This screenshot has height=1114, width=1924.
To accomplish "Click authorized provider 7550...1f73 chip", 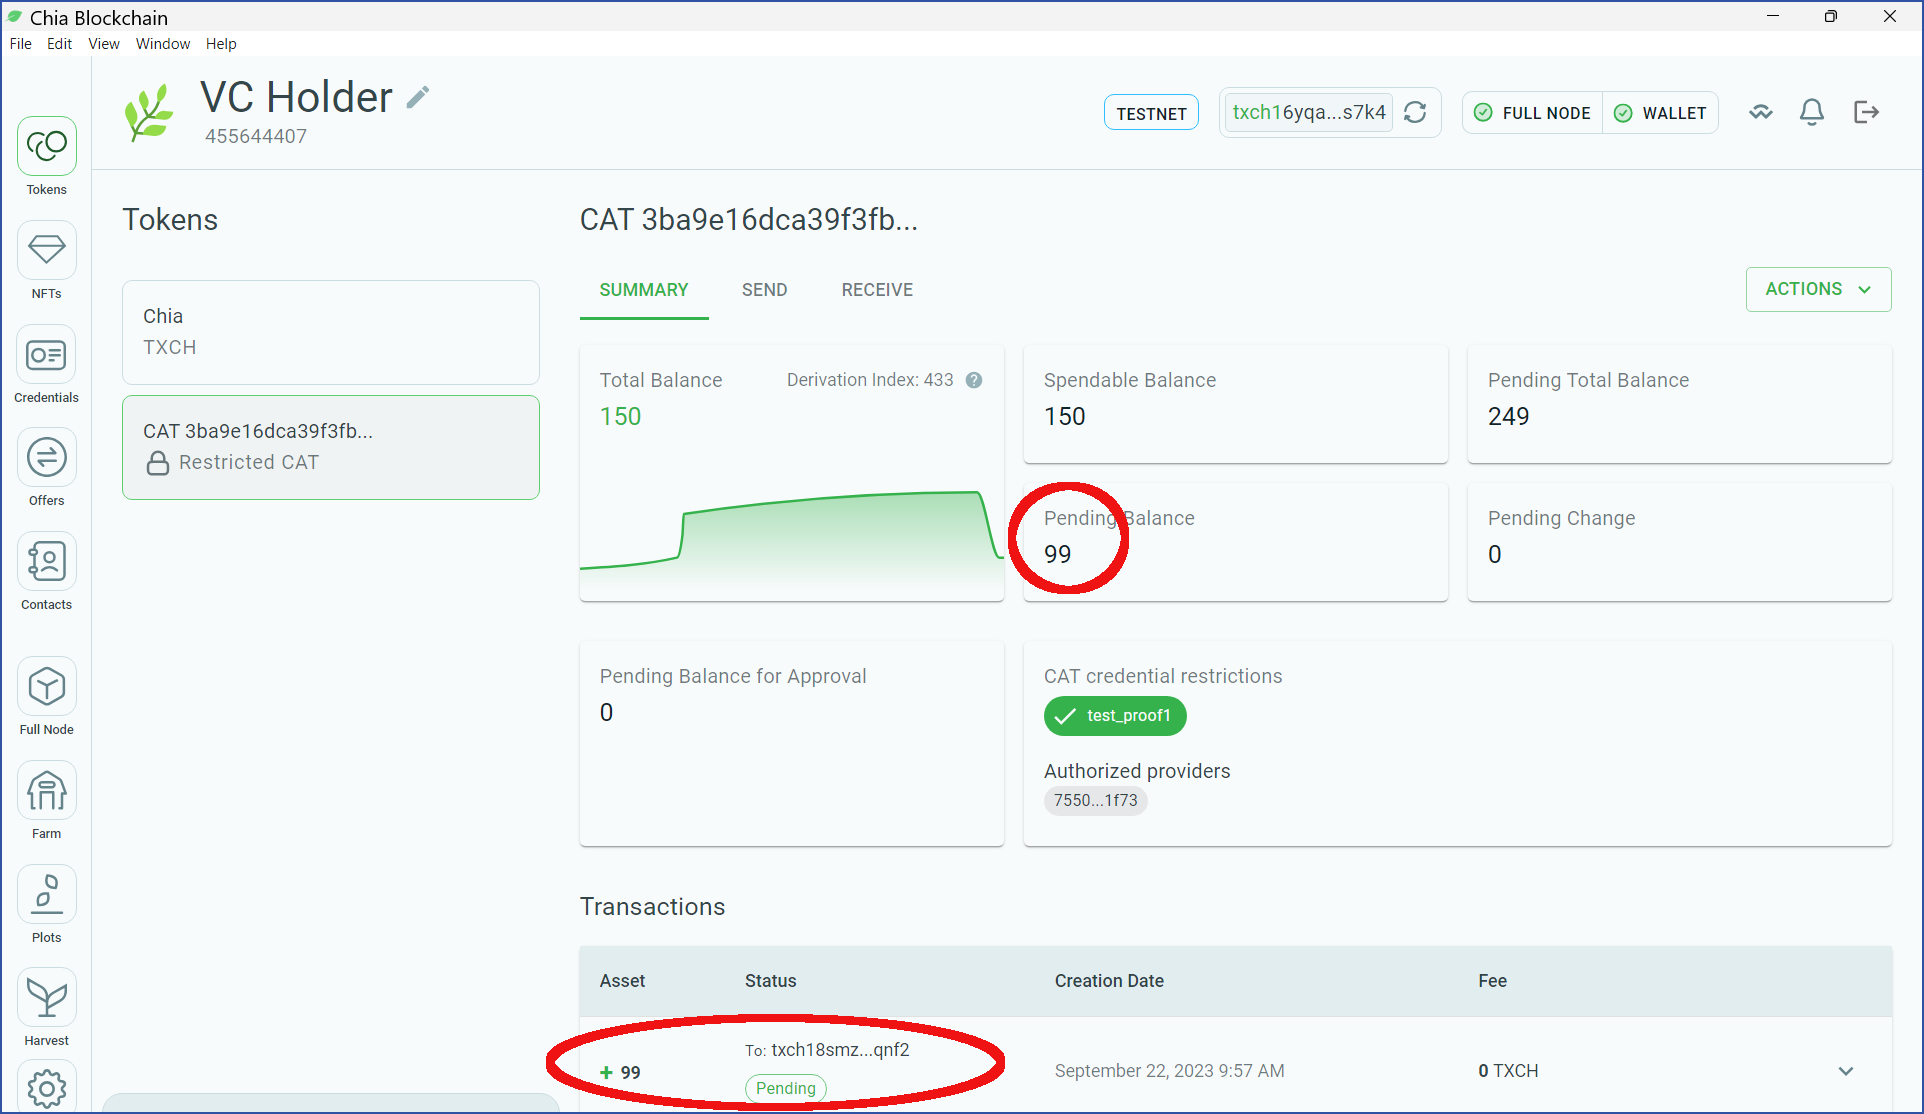I will tap(1096, 801).
